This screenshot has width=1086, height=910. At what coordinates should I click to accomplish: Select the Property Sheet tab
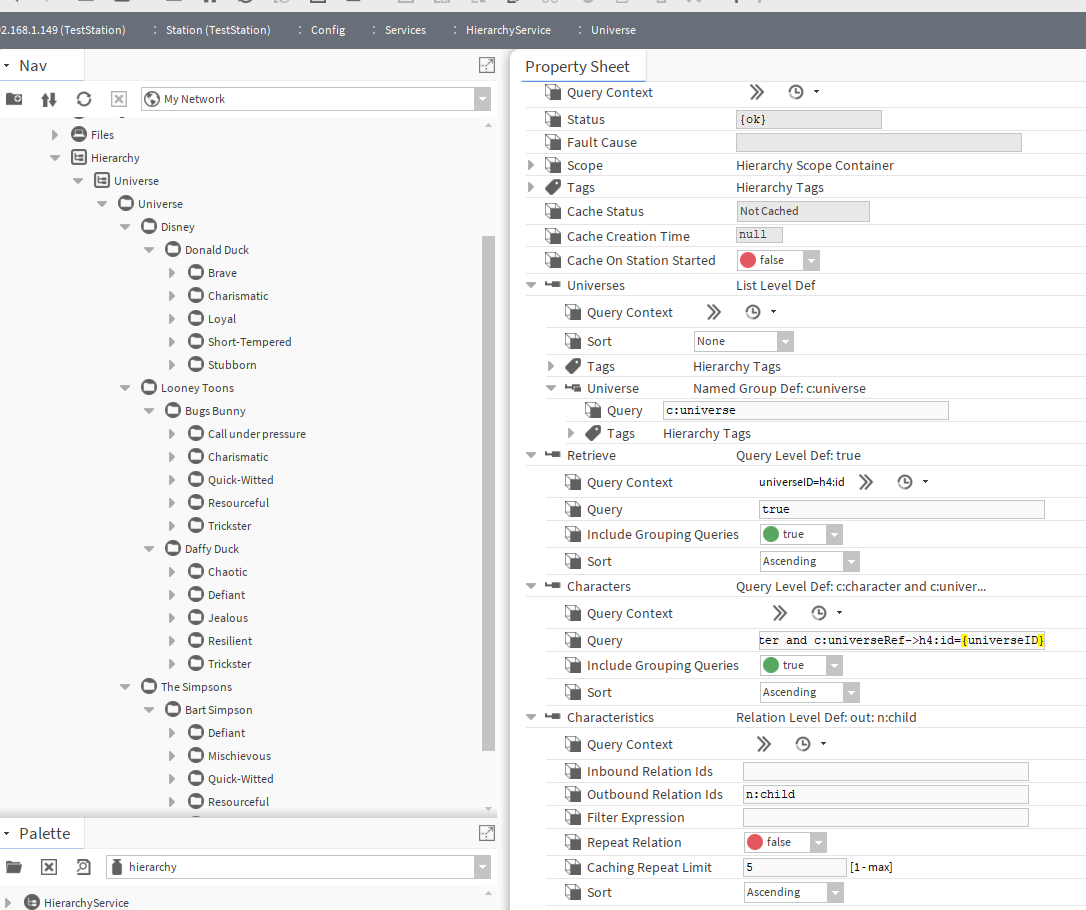(578, 67)
